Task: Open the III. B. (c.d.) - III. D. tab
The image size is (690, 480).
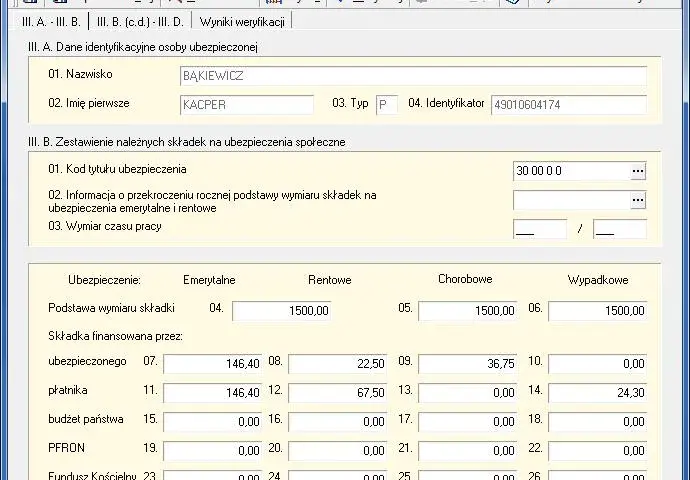Action: click(x=140, y=22)
